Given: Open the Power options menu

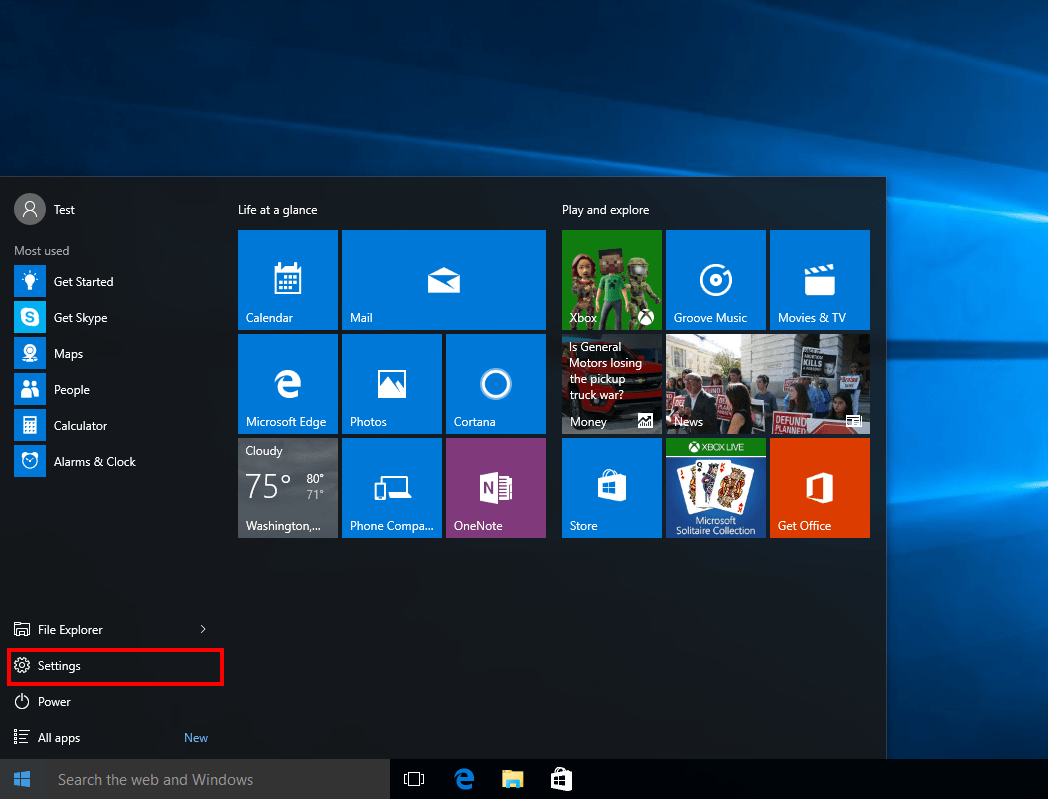Looking at the screenshot, I should coord(54,702).
